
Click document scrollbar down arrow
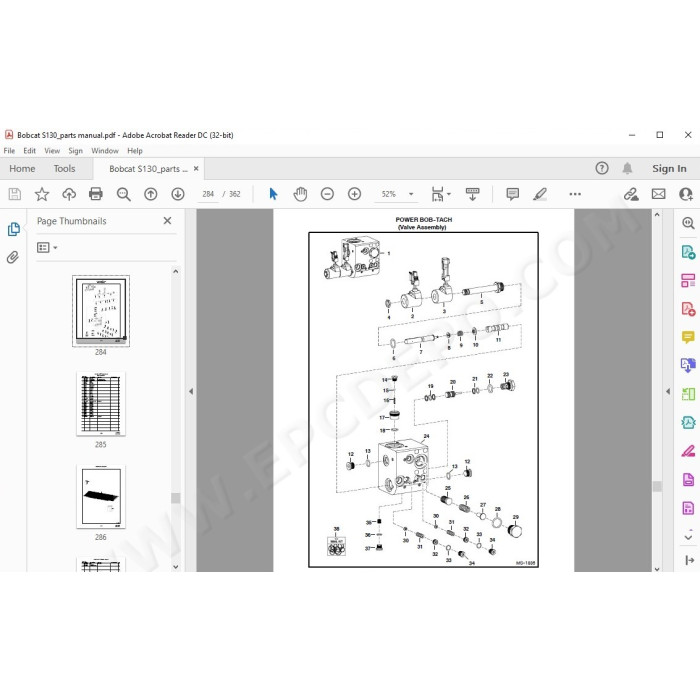pyautogui.click(x=657, y=569)
